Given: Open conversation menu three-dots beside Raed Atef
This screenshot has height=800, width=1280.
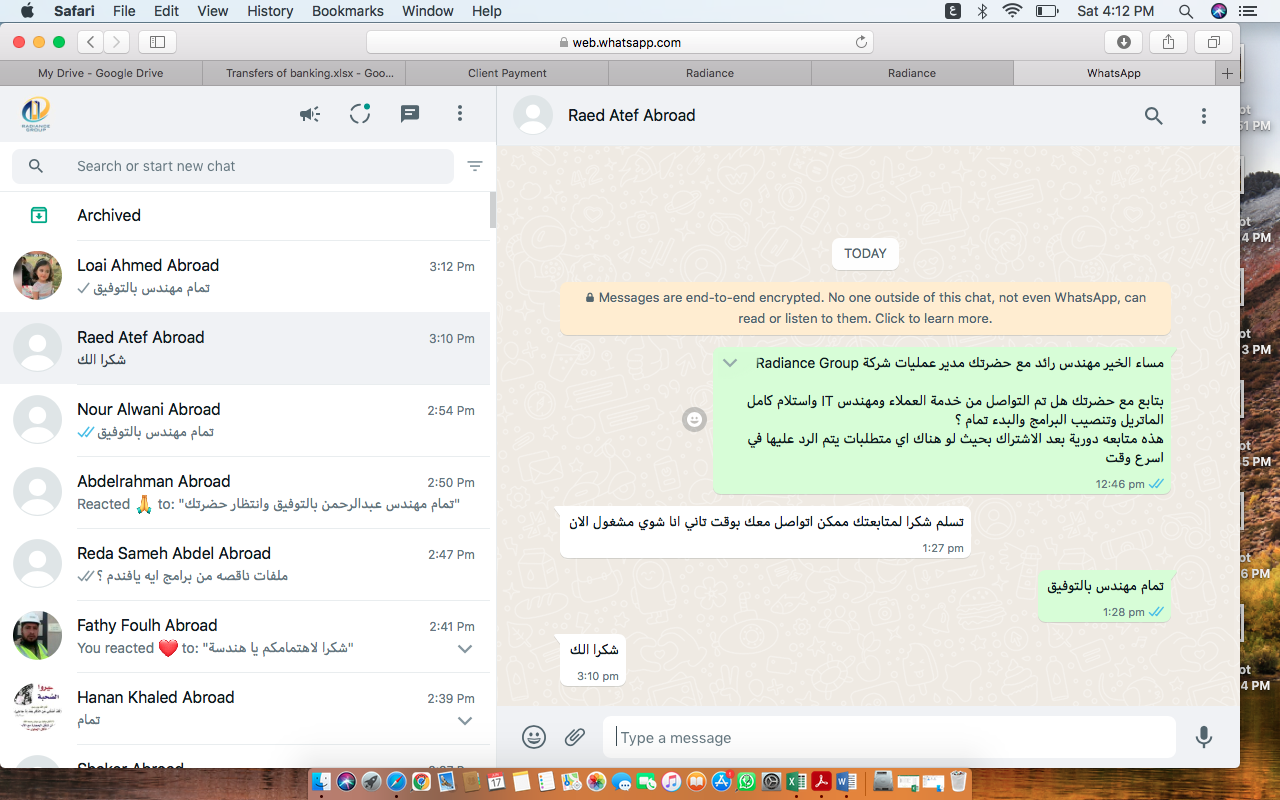Looking at the screenshot, I should (x=1204, y=116).
